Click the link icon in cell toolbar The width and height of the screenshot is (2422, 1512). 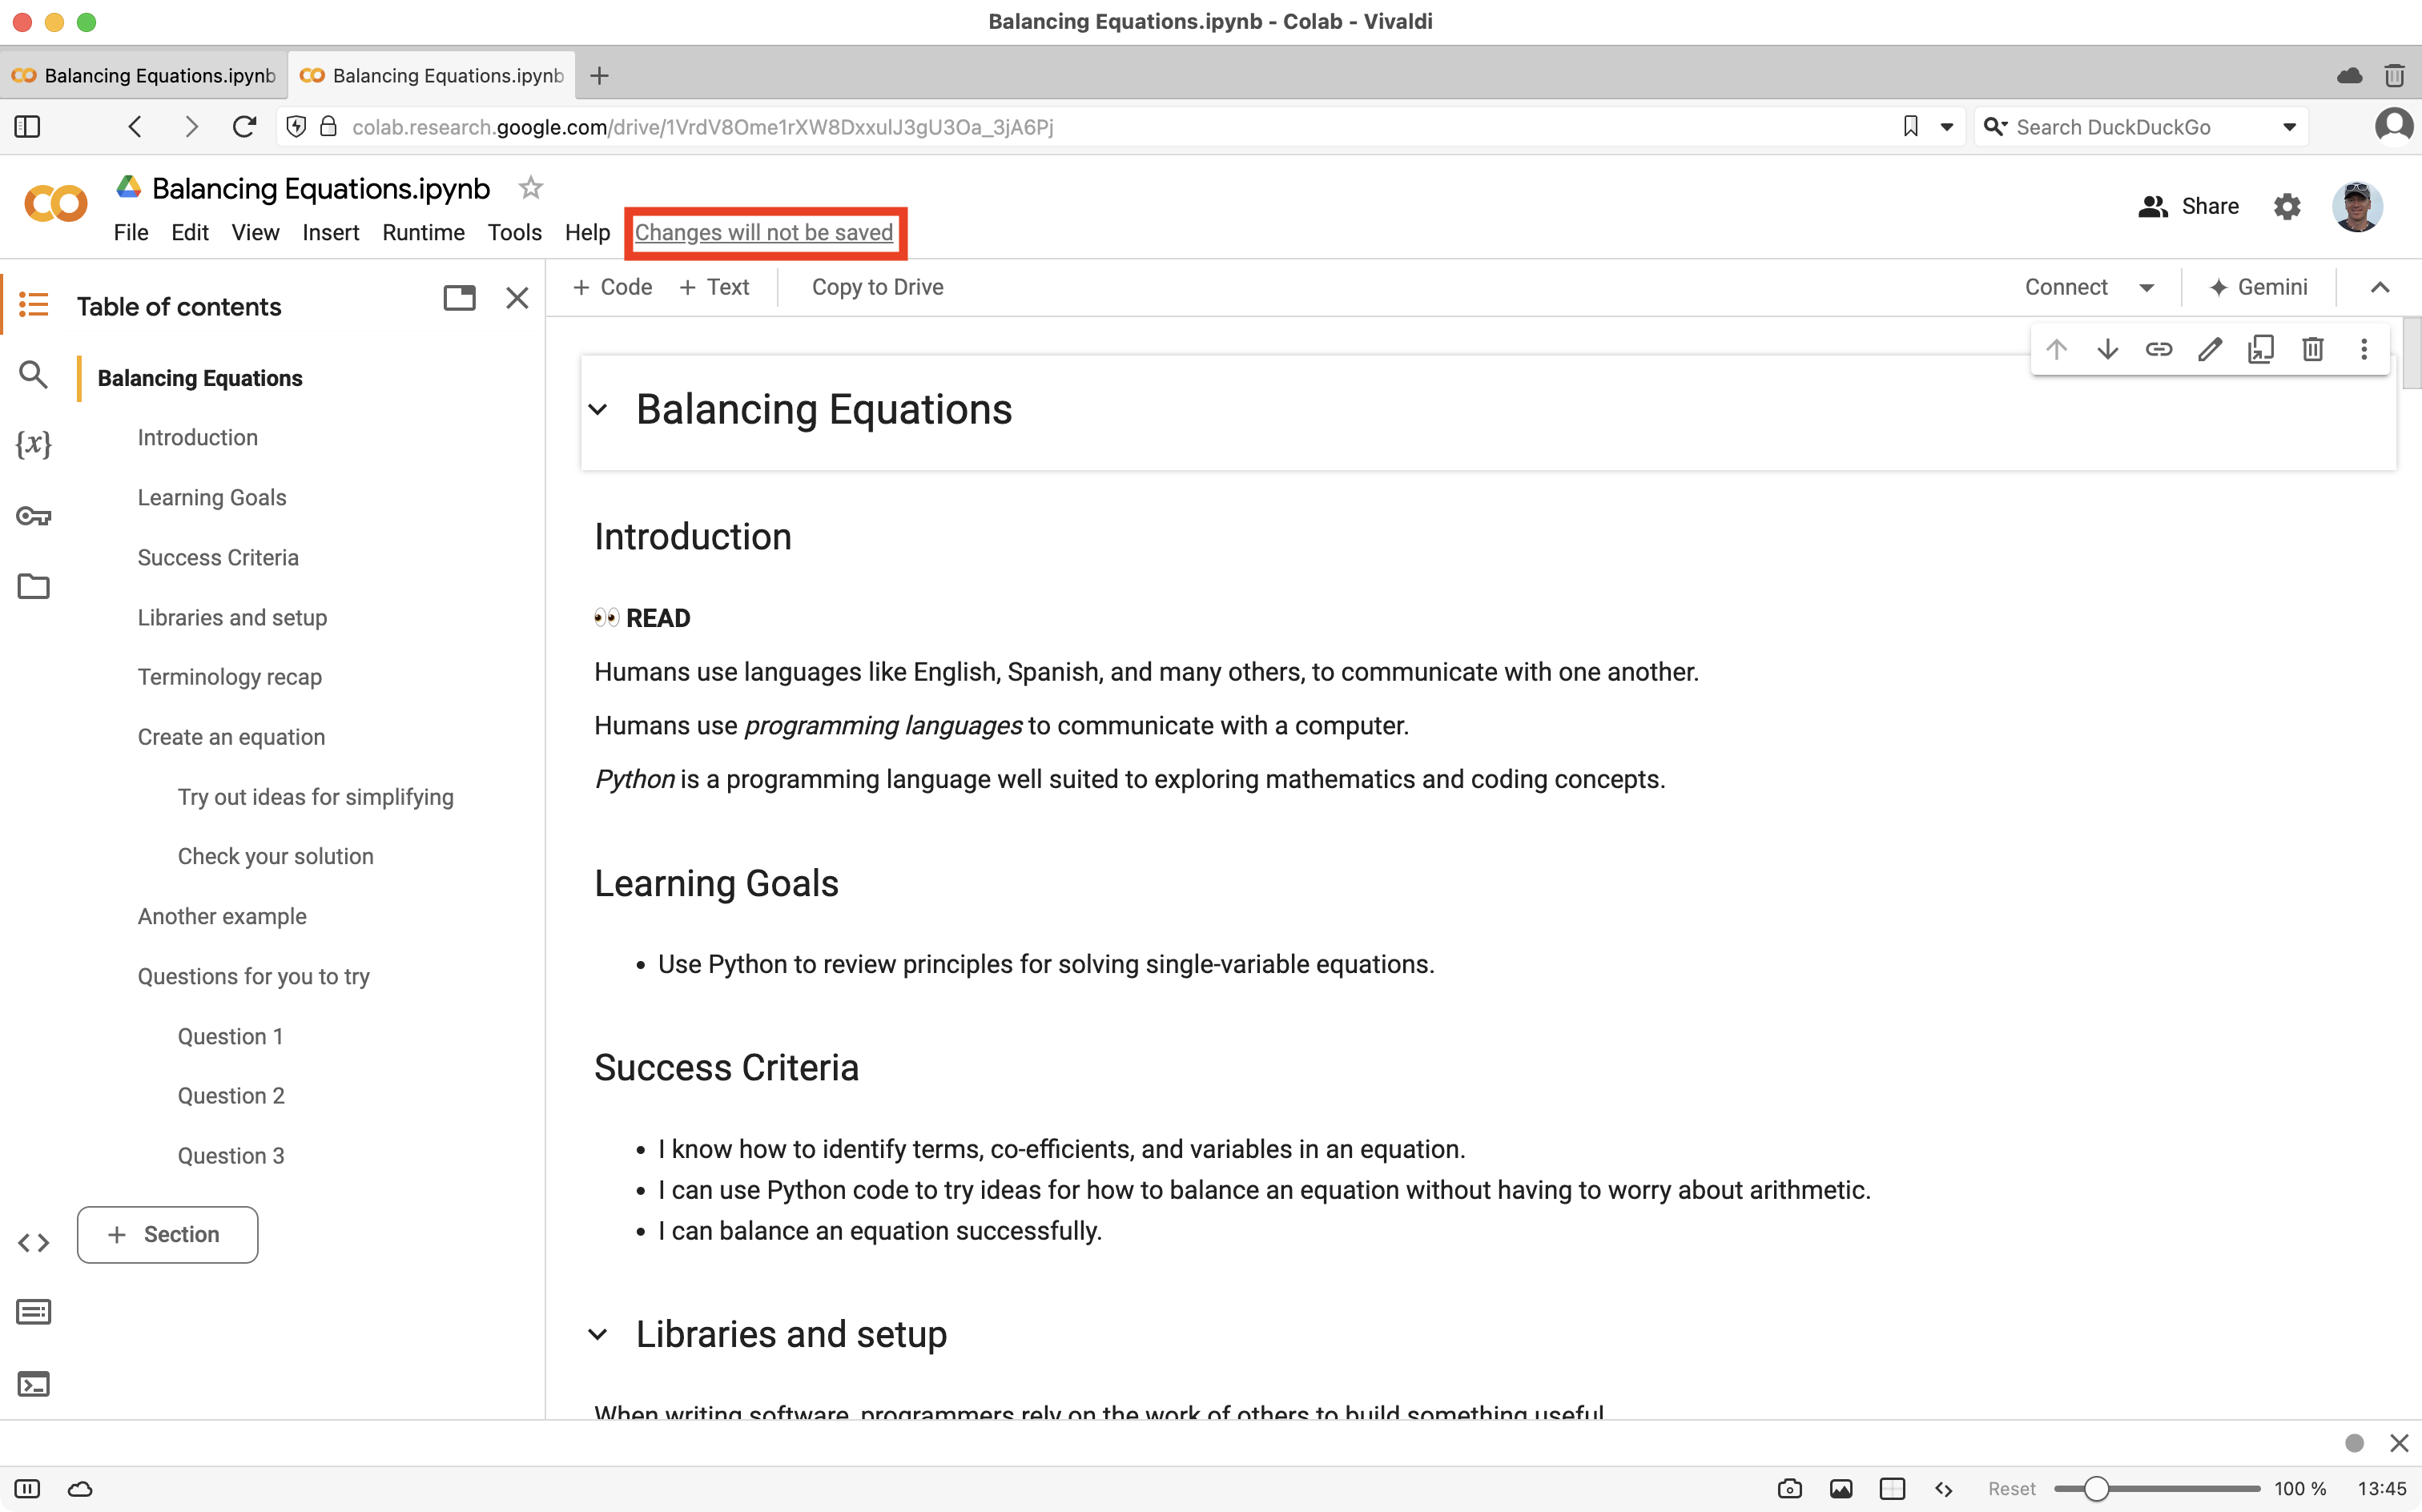click(x=2158, y=348)
